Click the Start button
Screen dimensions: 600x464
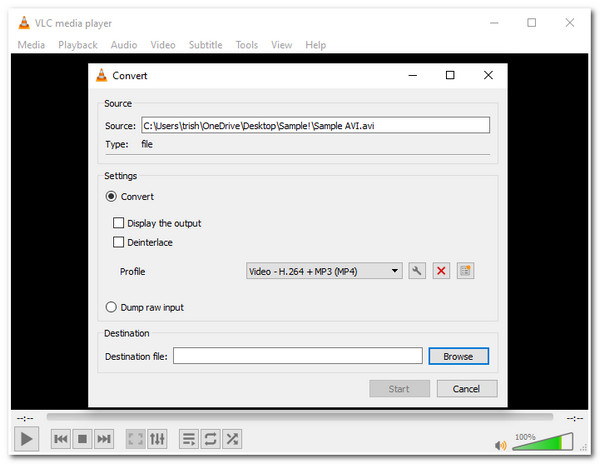[399, 389]
